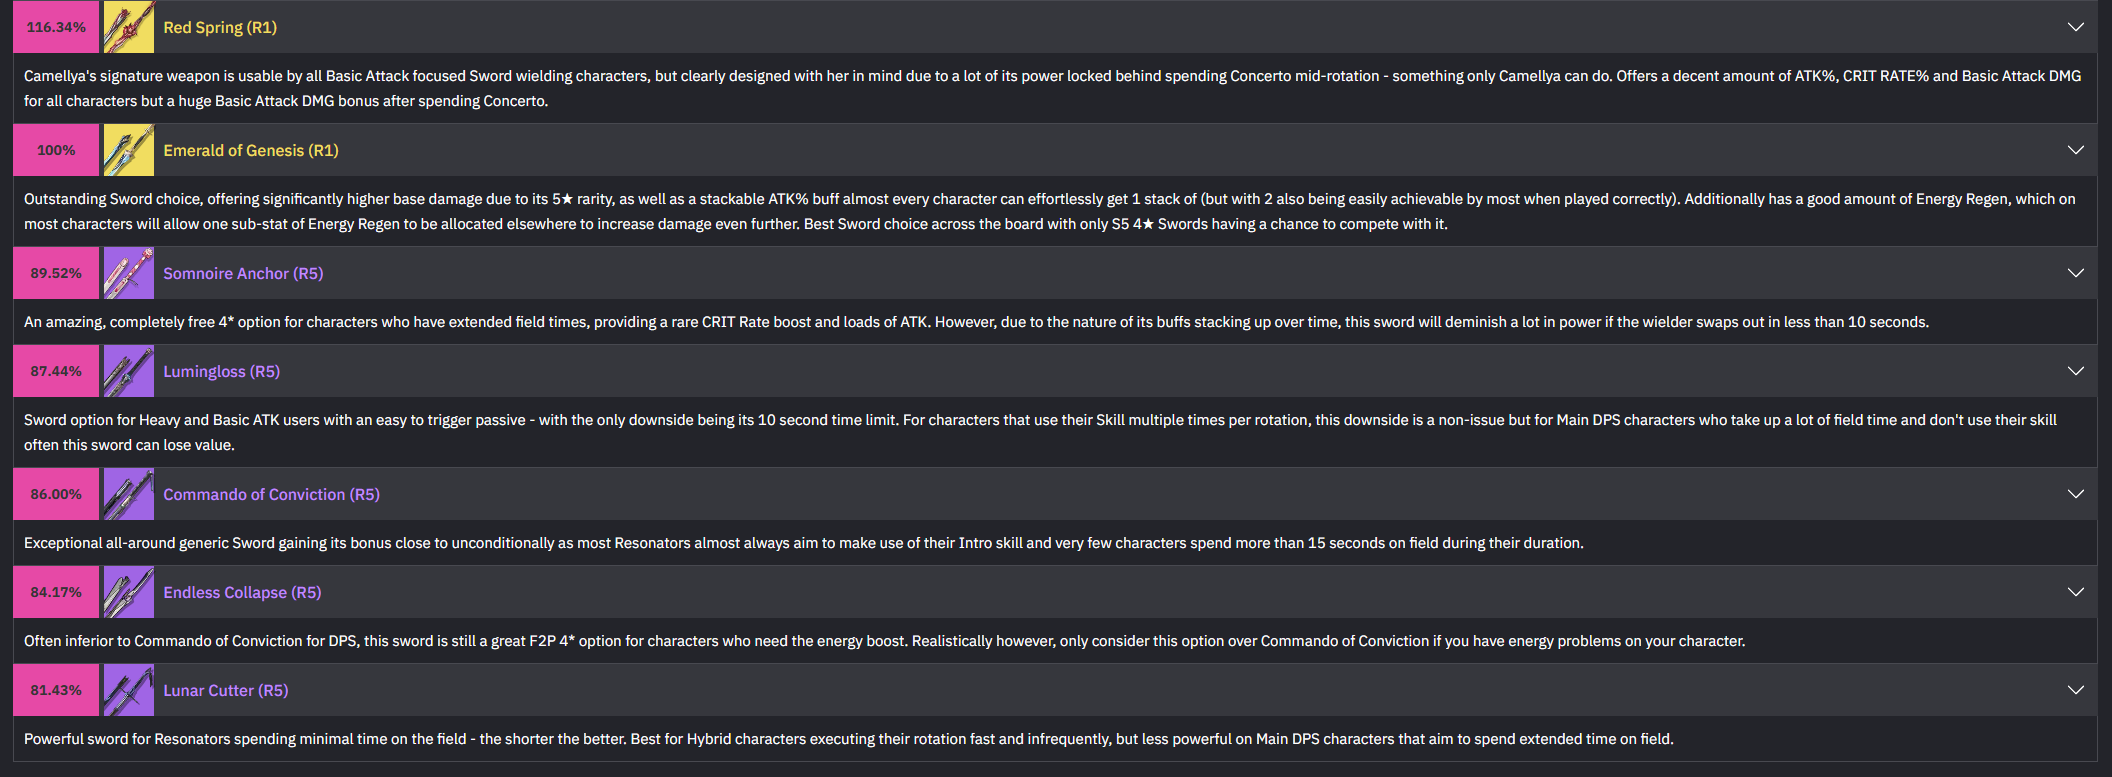Viewport: 2112px width, 777px height.
Task: Expand the Emerald of Genesis chevron
Action: [2076, 150]
